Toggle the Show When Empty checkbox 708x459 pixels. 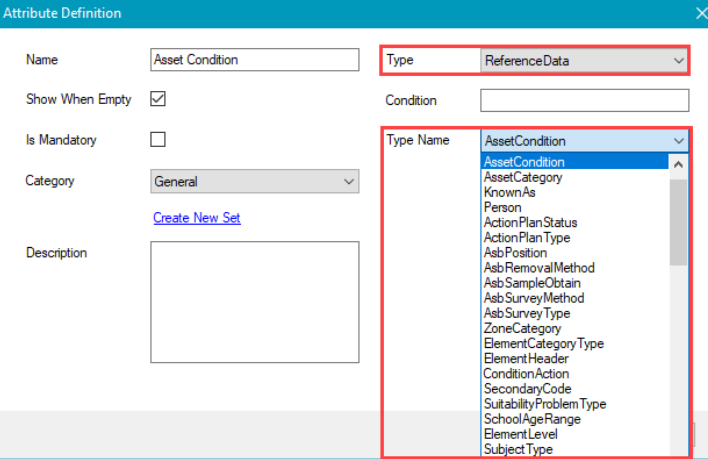click(x=158, y=99)
